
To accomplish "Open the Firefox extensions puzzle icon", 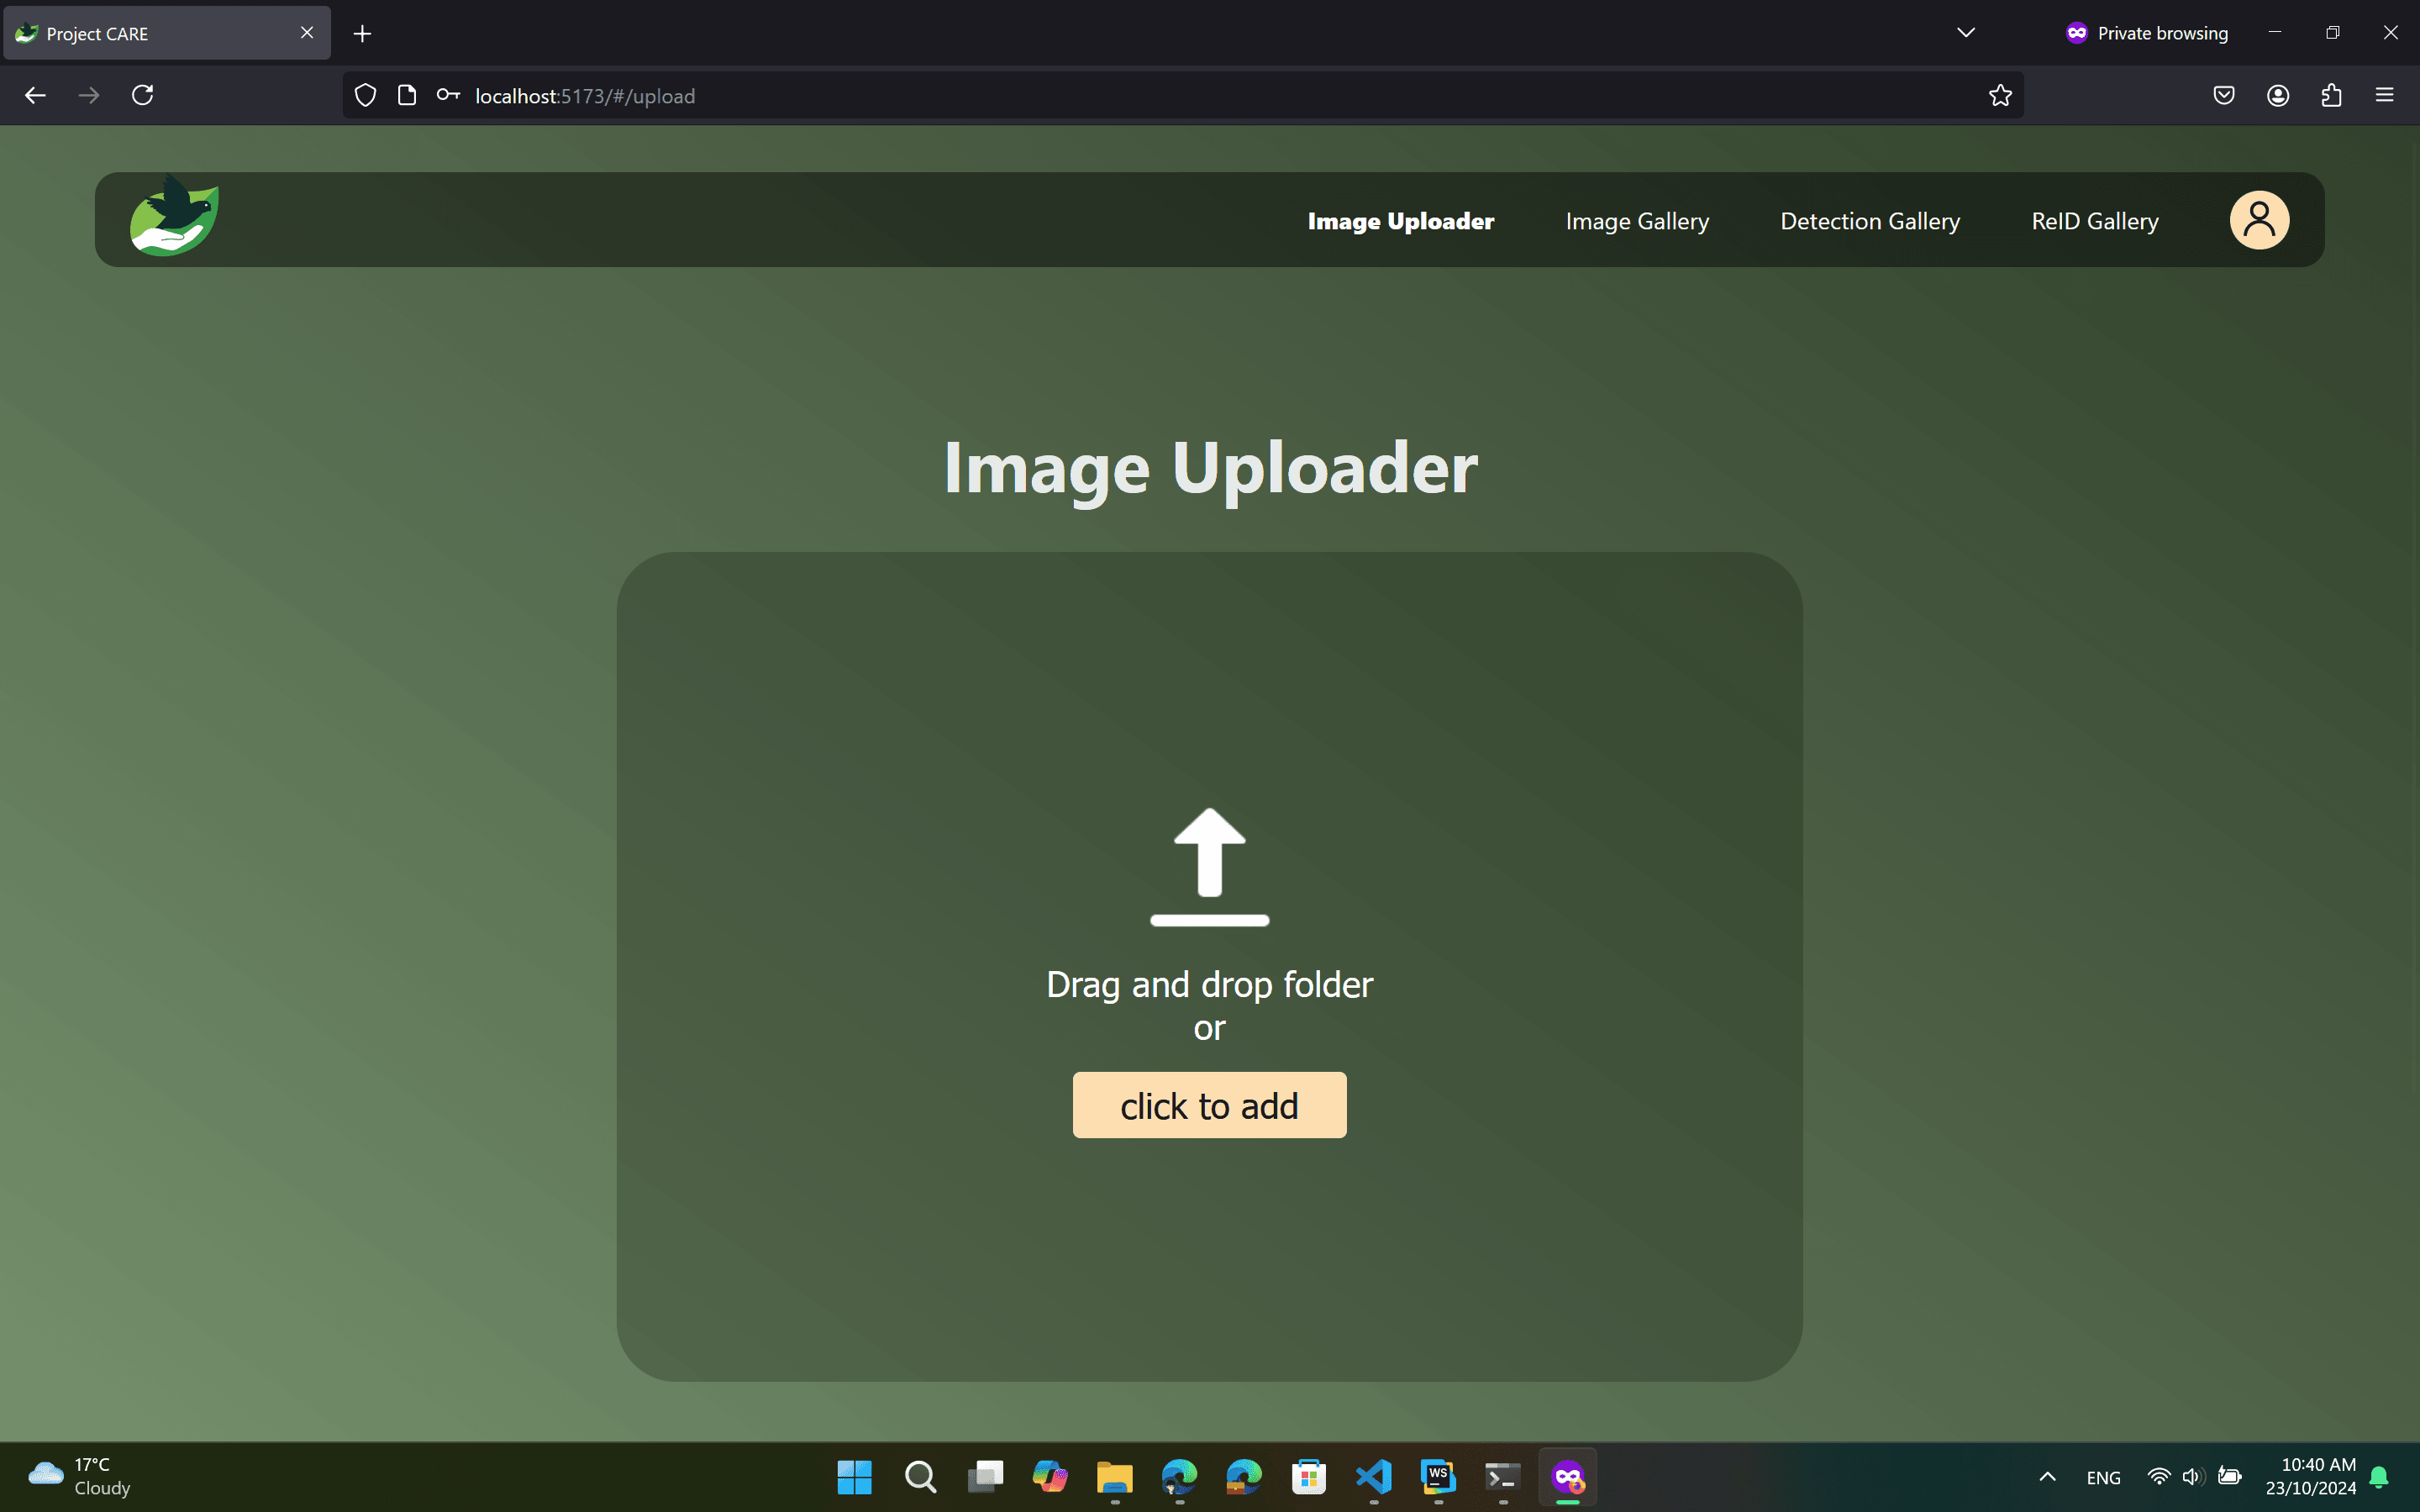I will click(x=2331, y=96).
